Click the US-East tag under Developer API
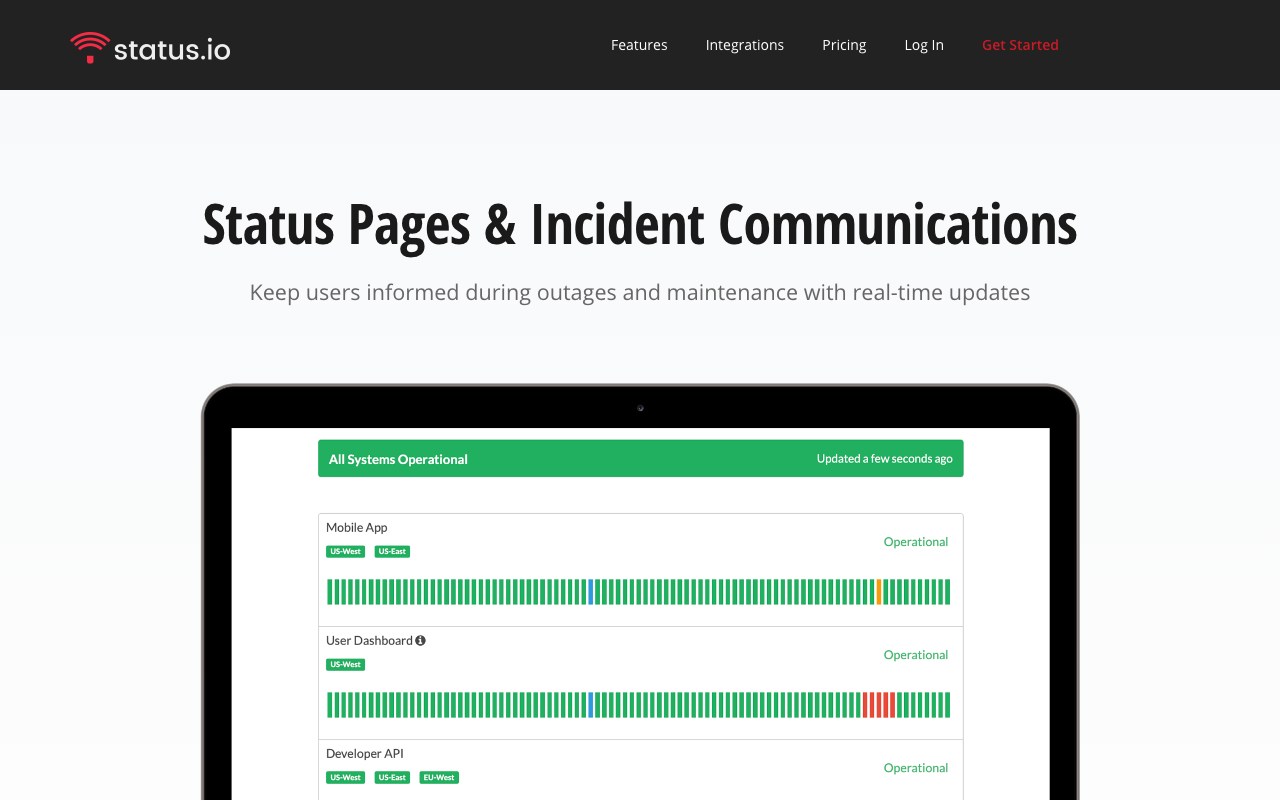 coord(392,778)
